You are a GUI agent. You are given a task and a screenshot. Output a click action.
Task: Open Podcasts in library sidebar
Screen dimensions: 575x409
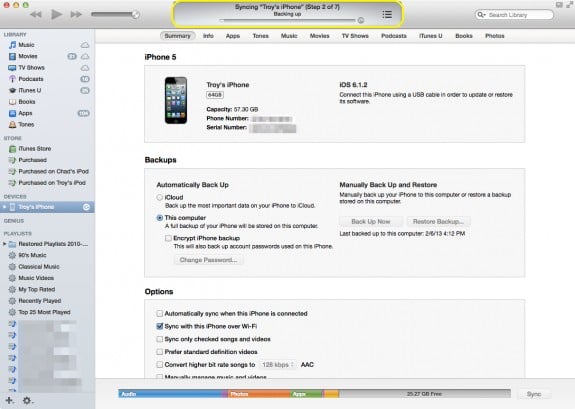tap(30, 79)
